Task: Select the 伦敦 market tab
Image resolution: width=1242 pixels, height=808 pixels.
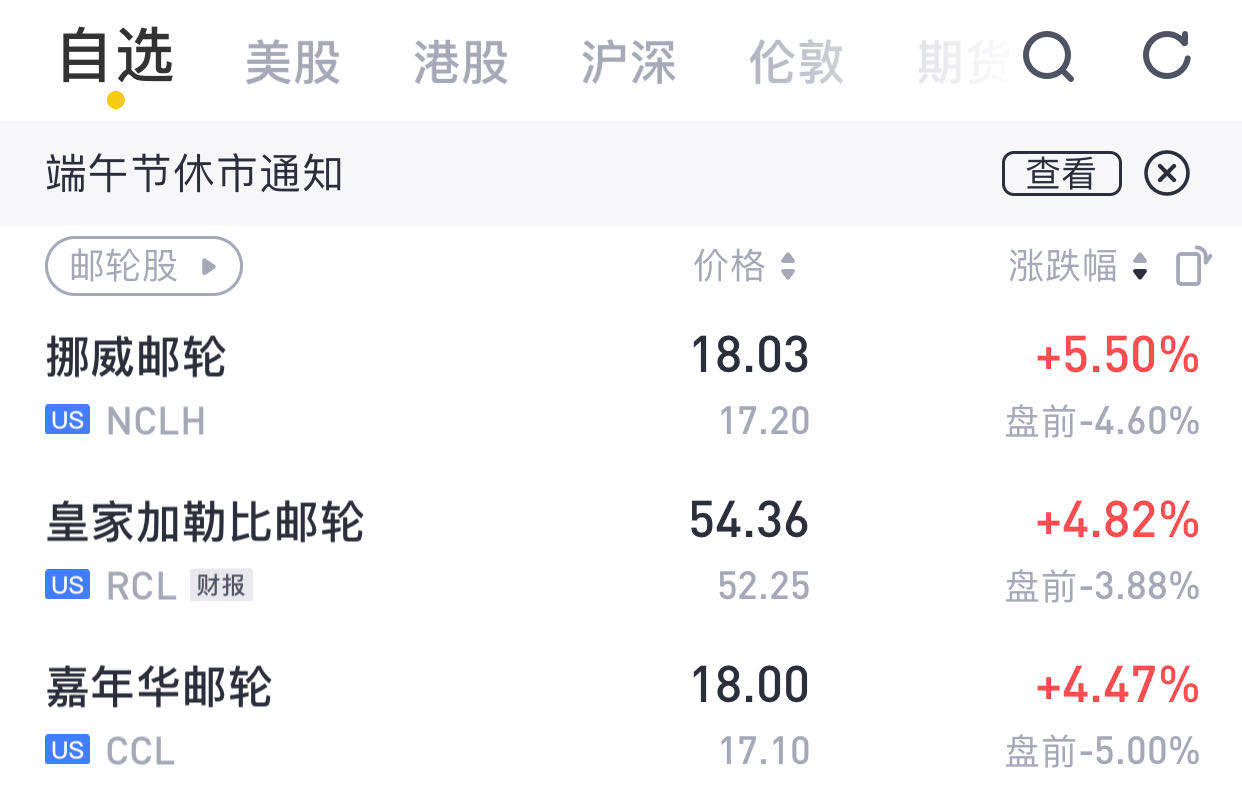Action: (796, 62)
